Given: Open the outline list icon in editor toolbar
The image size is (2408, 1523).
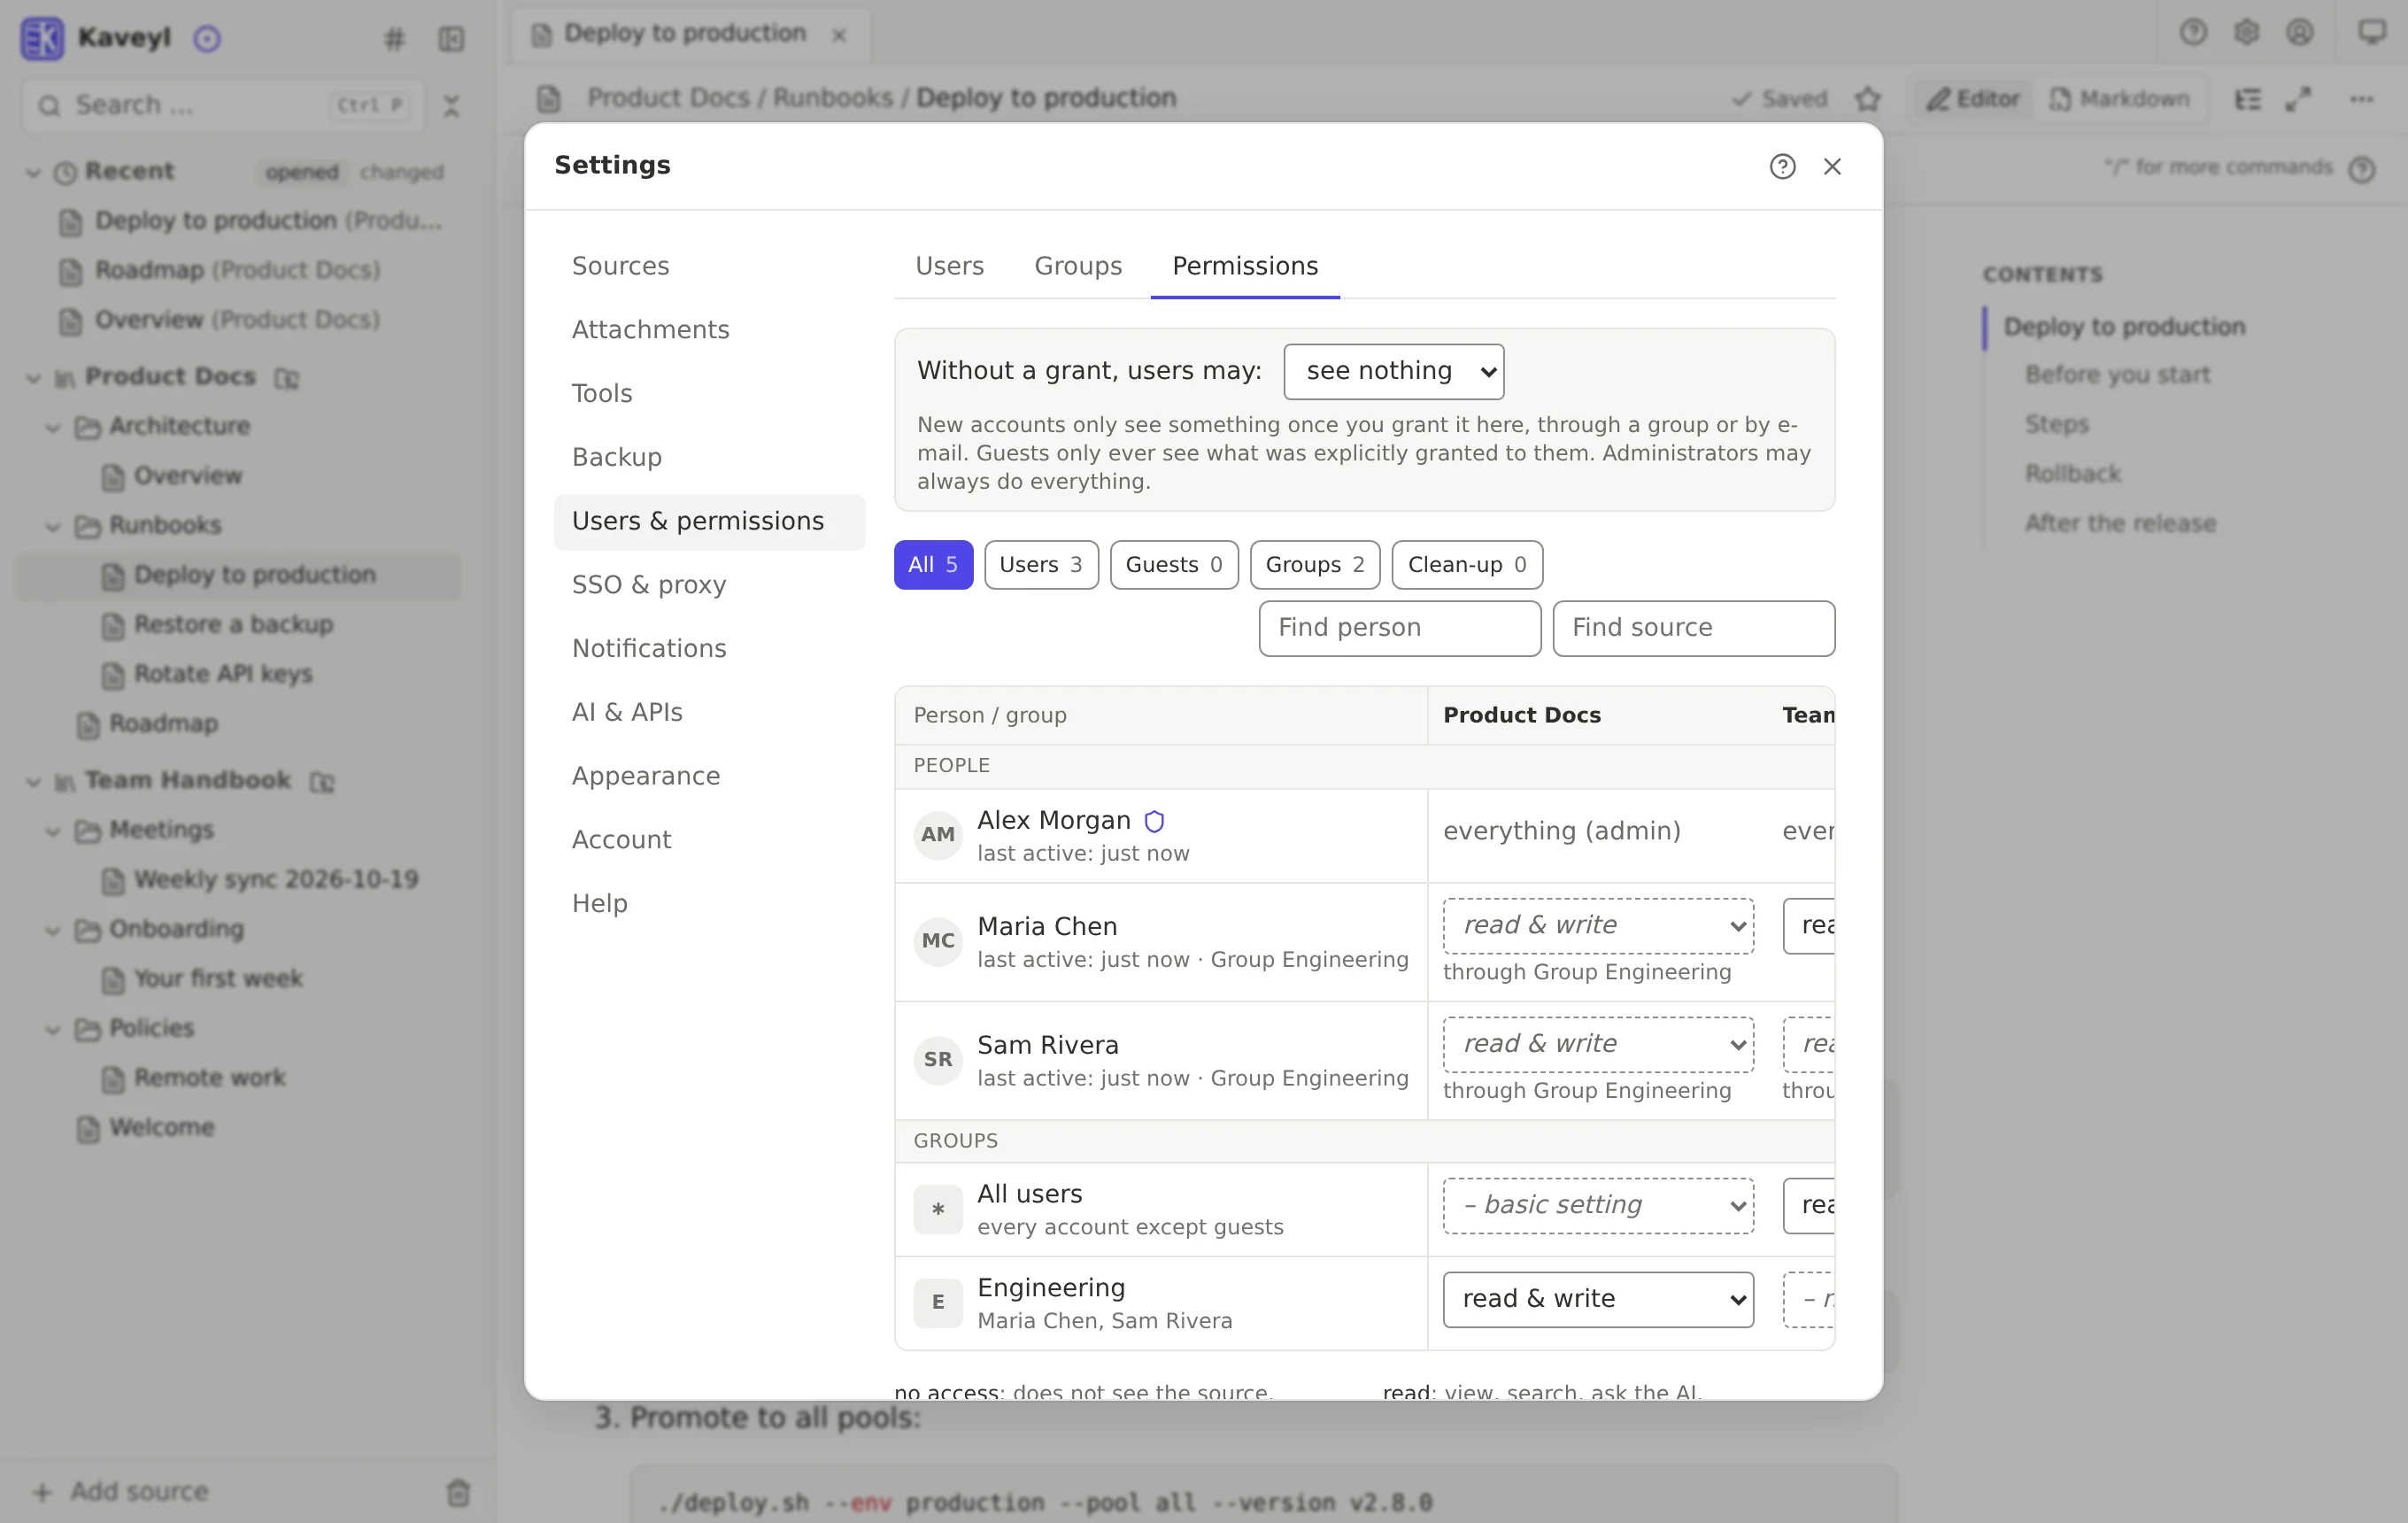Looking at the screenshot, I should 2247,99.
